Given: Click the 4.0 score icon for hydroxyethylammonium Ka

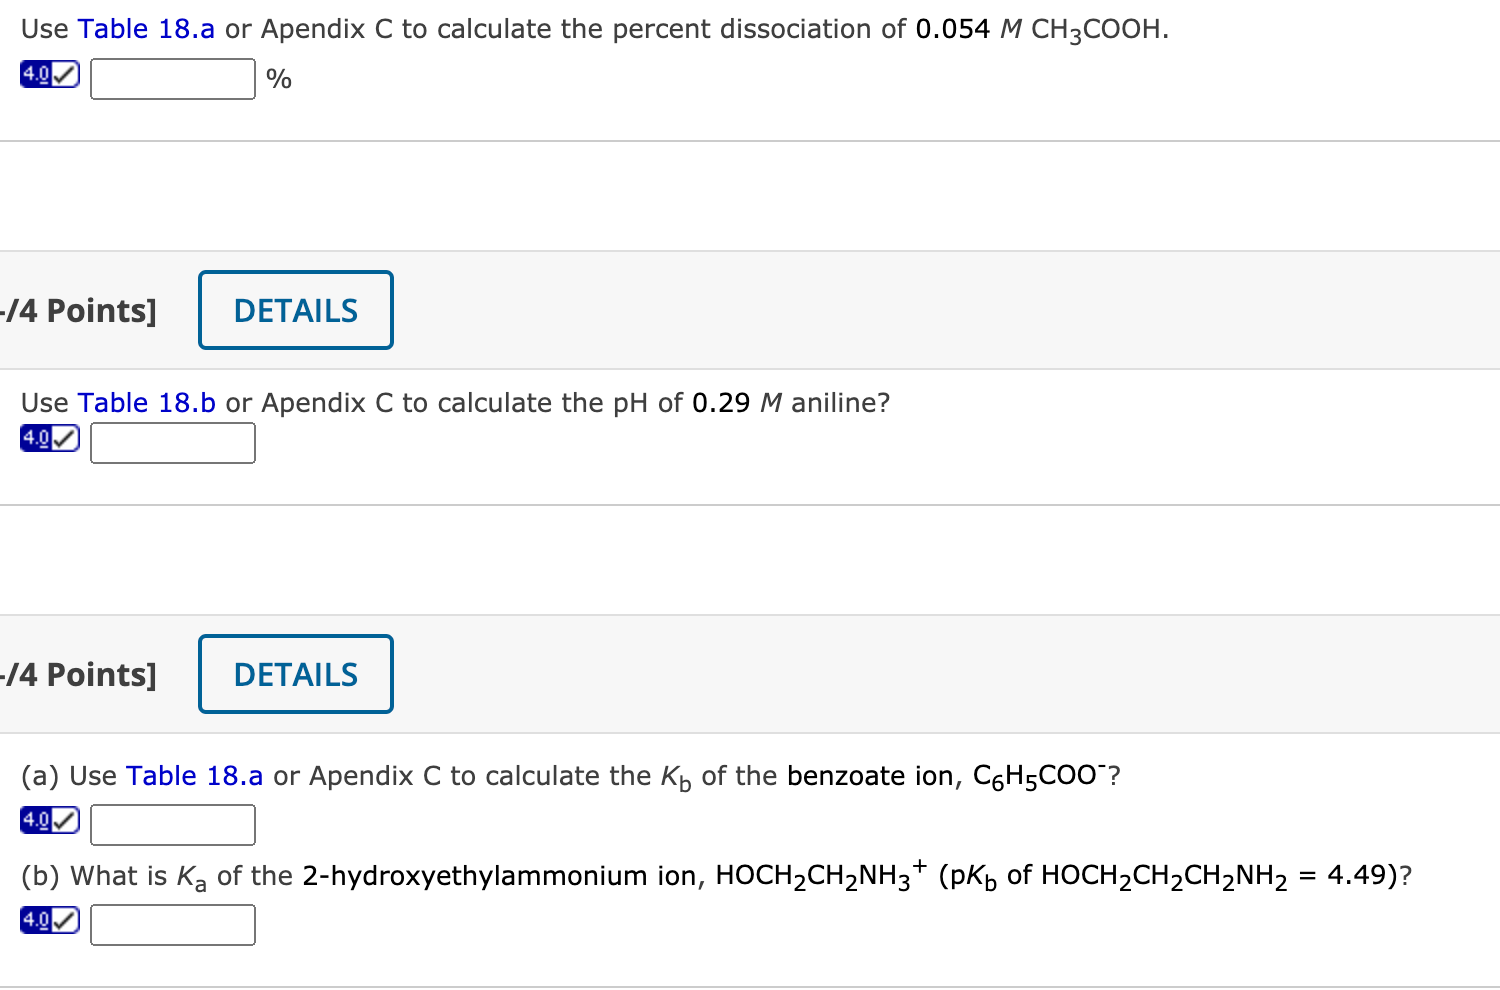Looking at the screenshot, I should 50,920.
